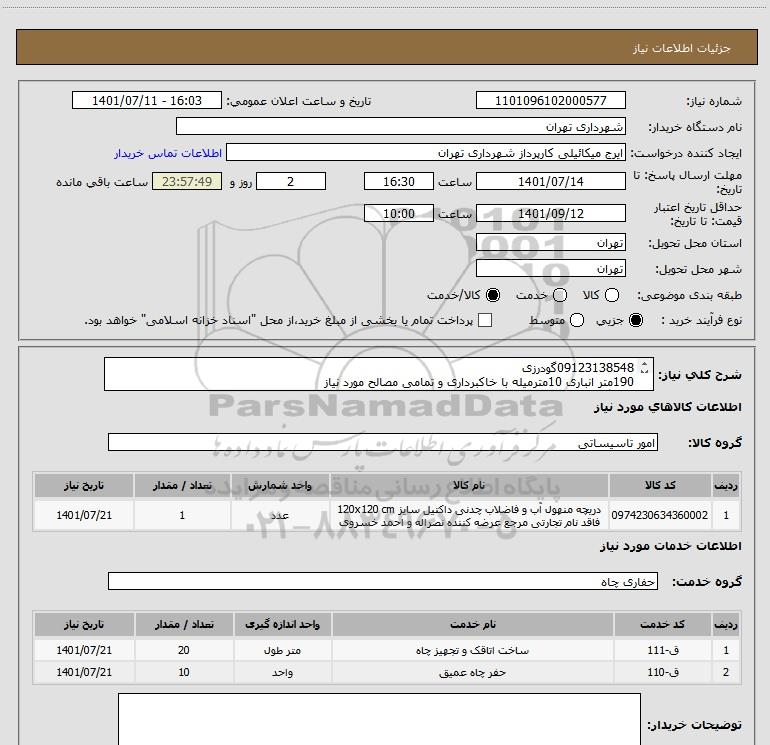Select the کالا radio button

(x=612, y=295)
